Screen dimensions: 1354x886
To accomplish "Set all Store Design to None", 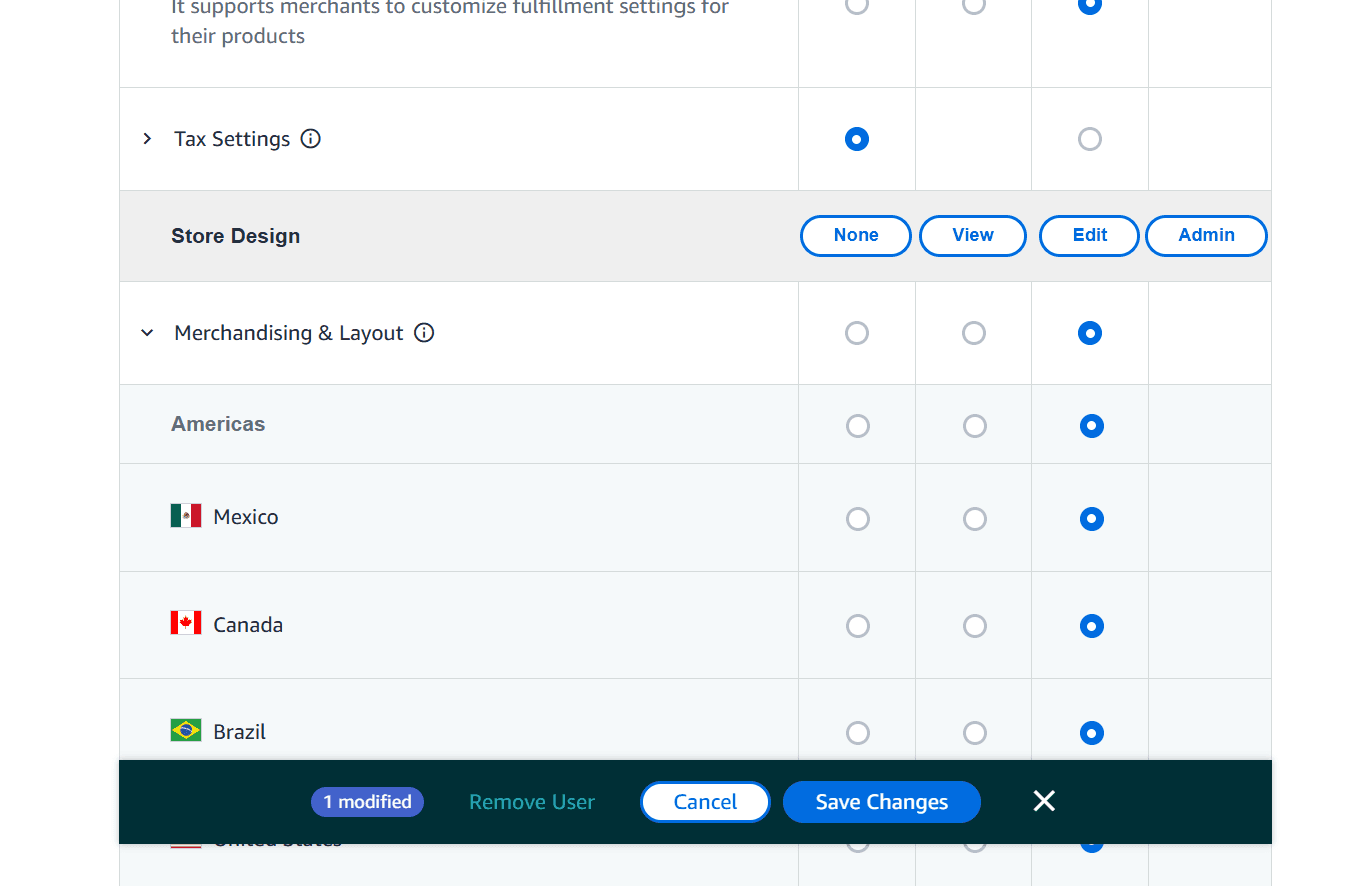I will pyautogui.click(x=856, y=236).
